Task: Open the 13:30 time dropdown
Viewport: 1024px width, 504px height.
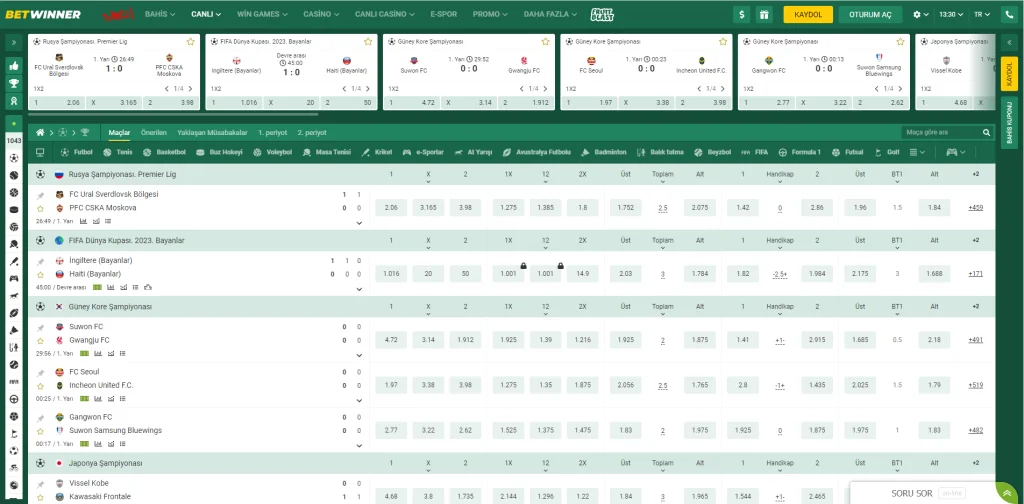Action: [951, 14]
